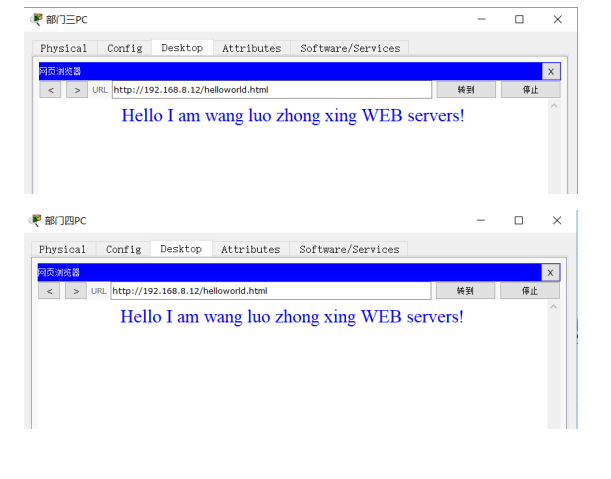Open the Config tab in 部门四PC window

tap(124, 249)
